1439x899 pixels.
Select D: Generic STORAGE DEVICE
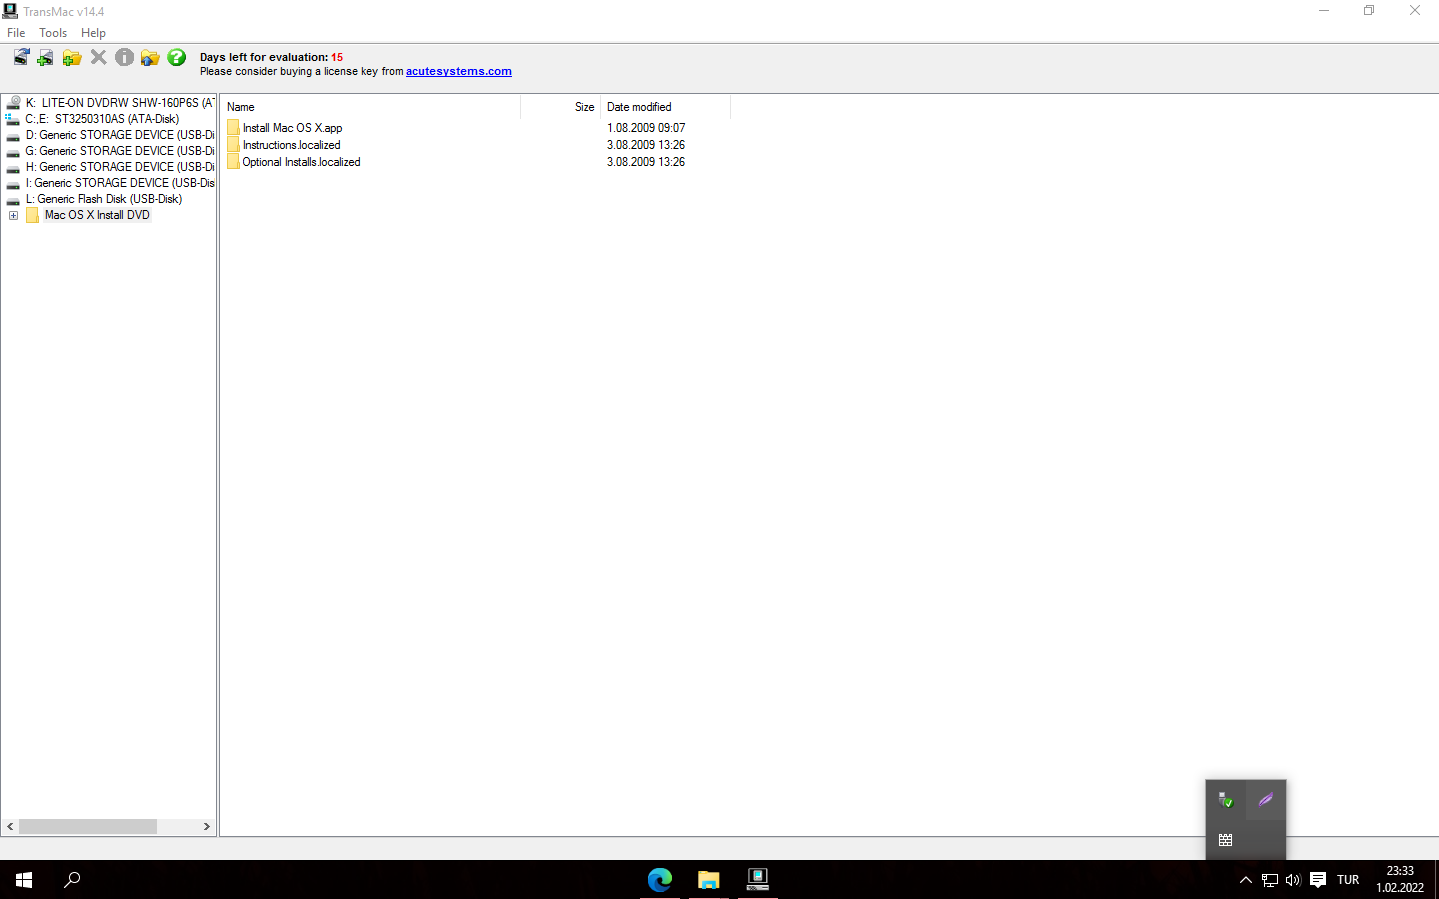pos(120,135)
